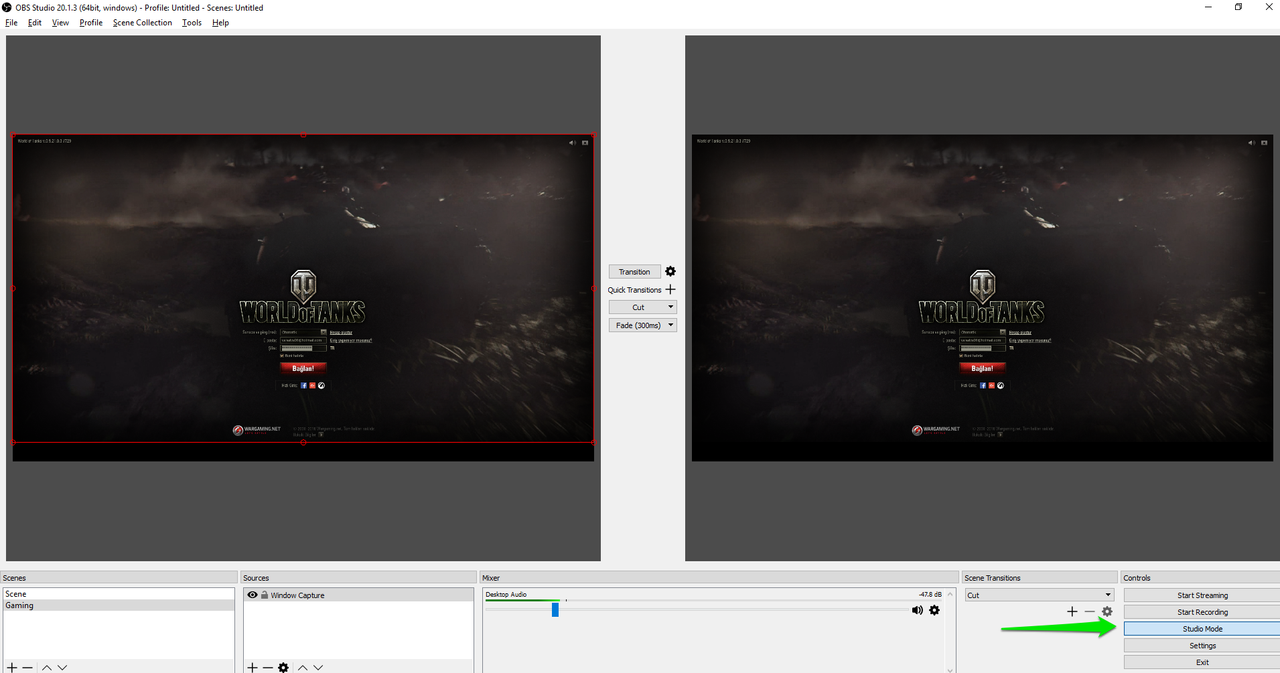
Task: Remove scene transition with minus icon
Action: click(1089, 611)
